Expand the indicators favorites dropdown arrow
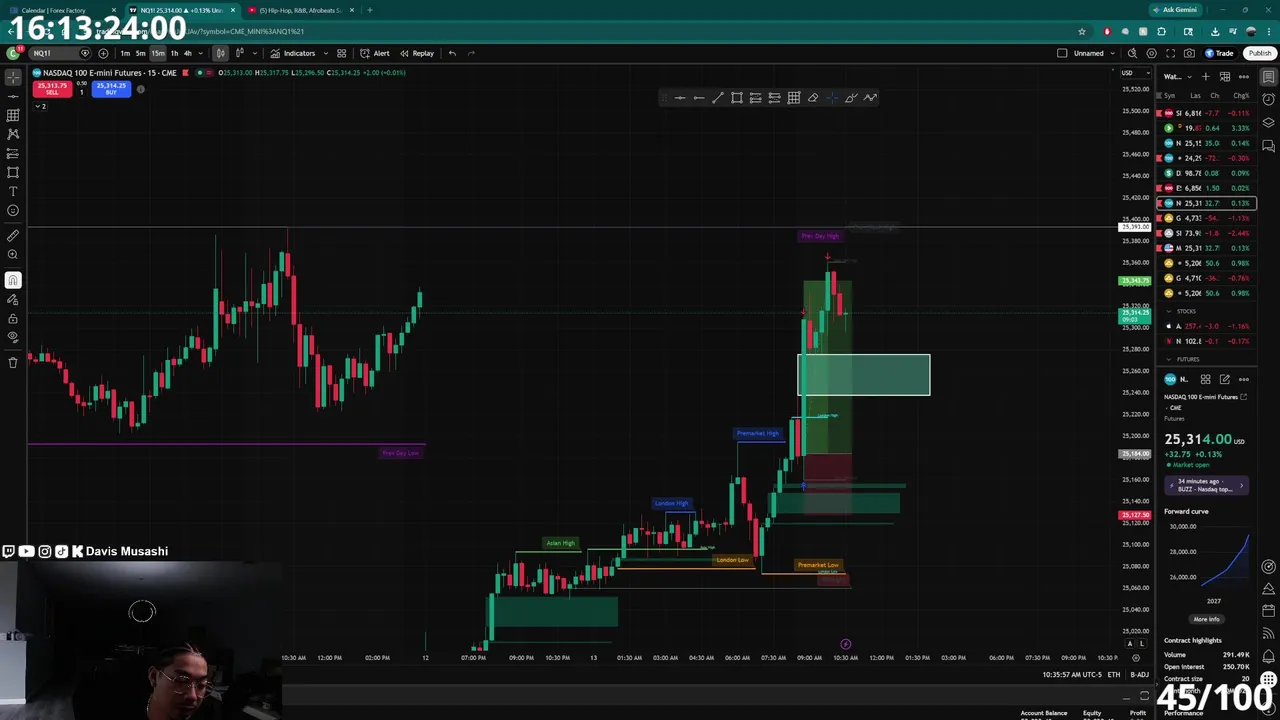Image resolution: width=1280 pixels, height=720 pixels. 325,53
